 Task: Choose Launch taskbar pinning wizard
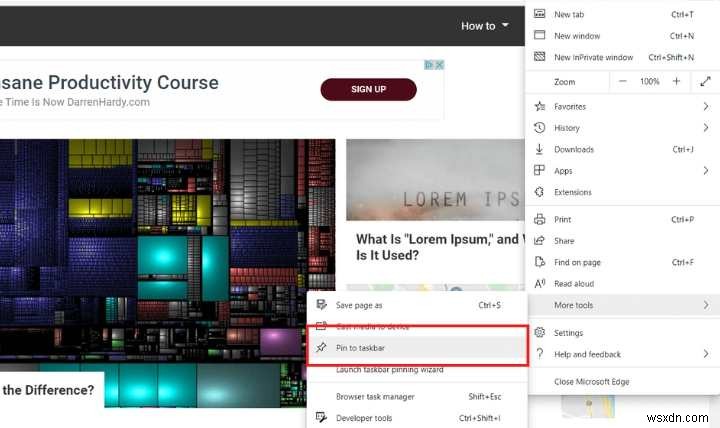coord(417,369)
